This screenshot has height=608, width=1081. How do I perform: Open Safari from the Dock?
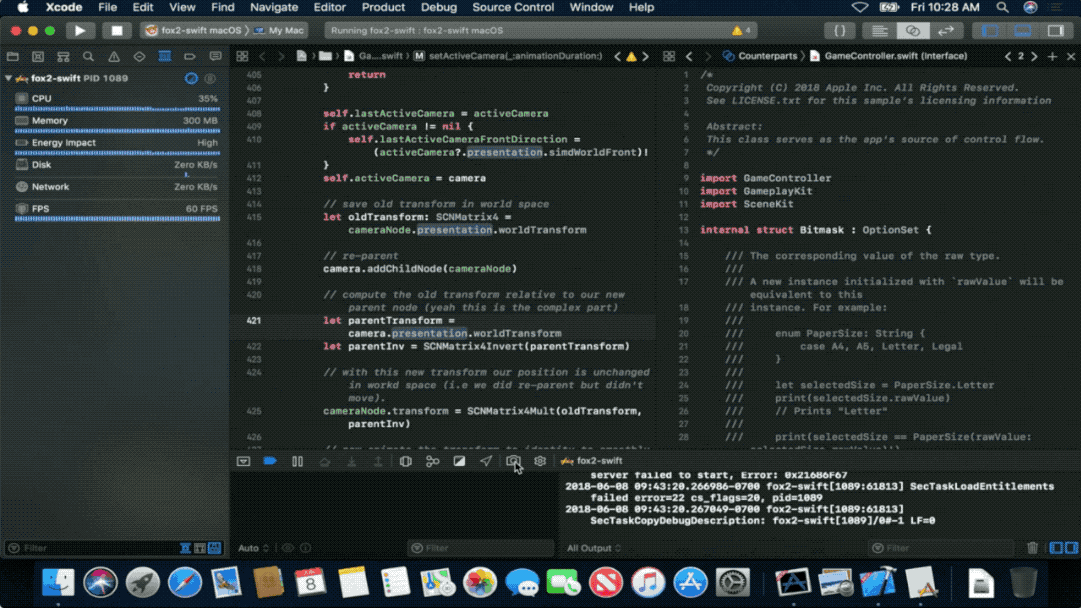click(185, 583)
